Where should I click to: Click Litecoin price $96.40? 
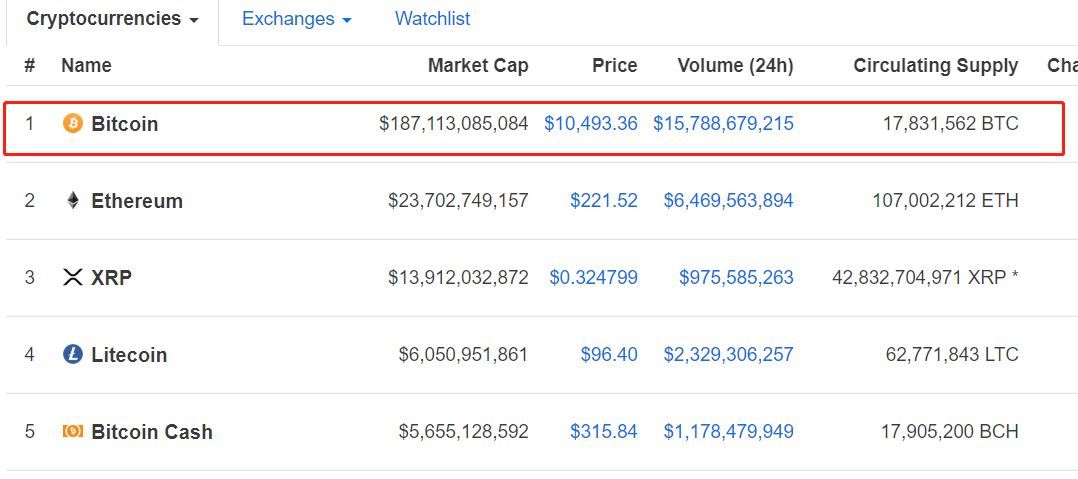coord(608,355)
